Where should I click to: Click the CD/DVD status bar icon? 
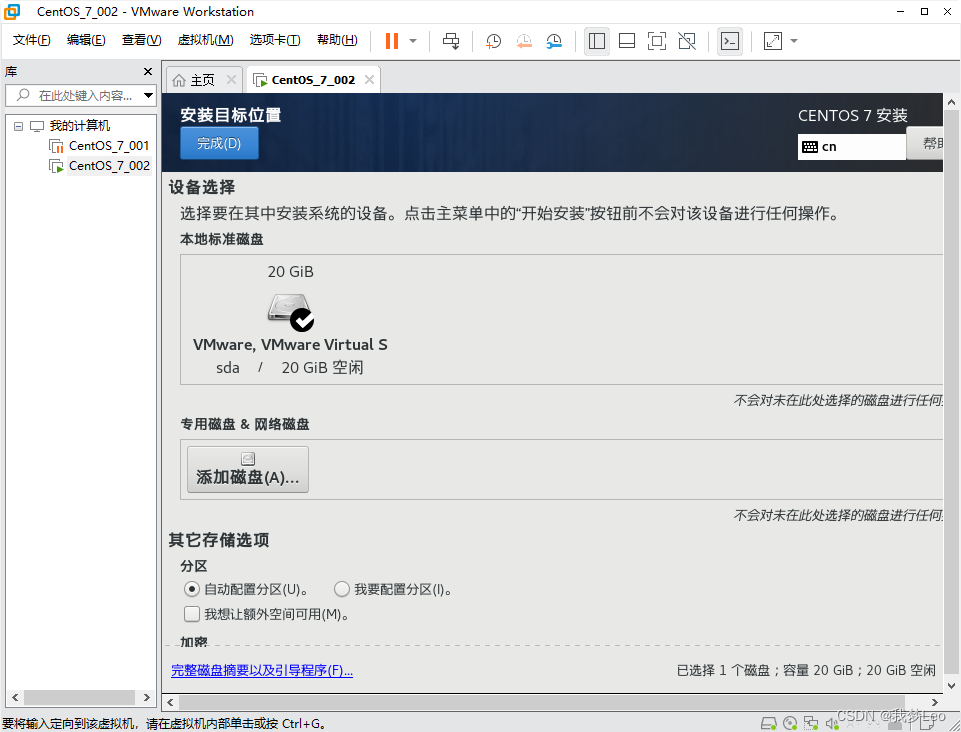pyautogui.click(x=790, y=724)
